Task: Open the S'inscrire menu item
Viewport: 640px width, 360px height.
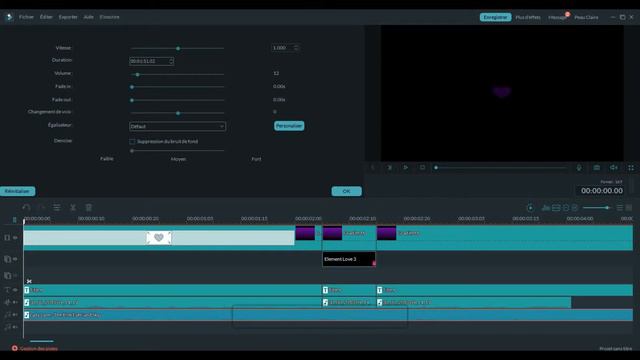Action: 109,17
